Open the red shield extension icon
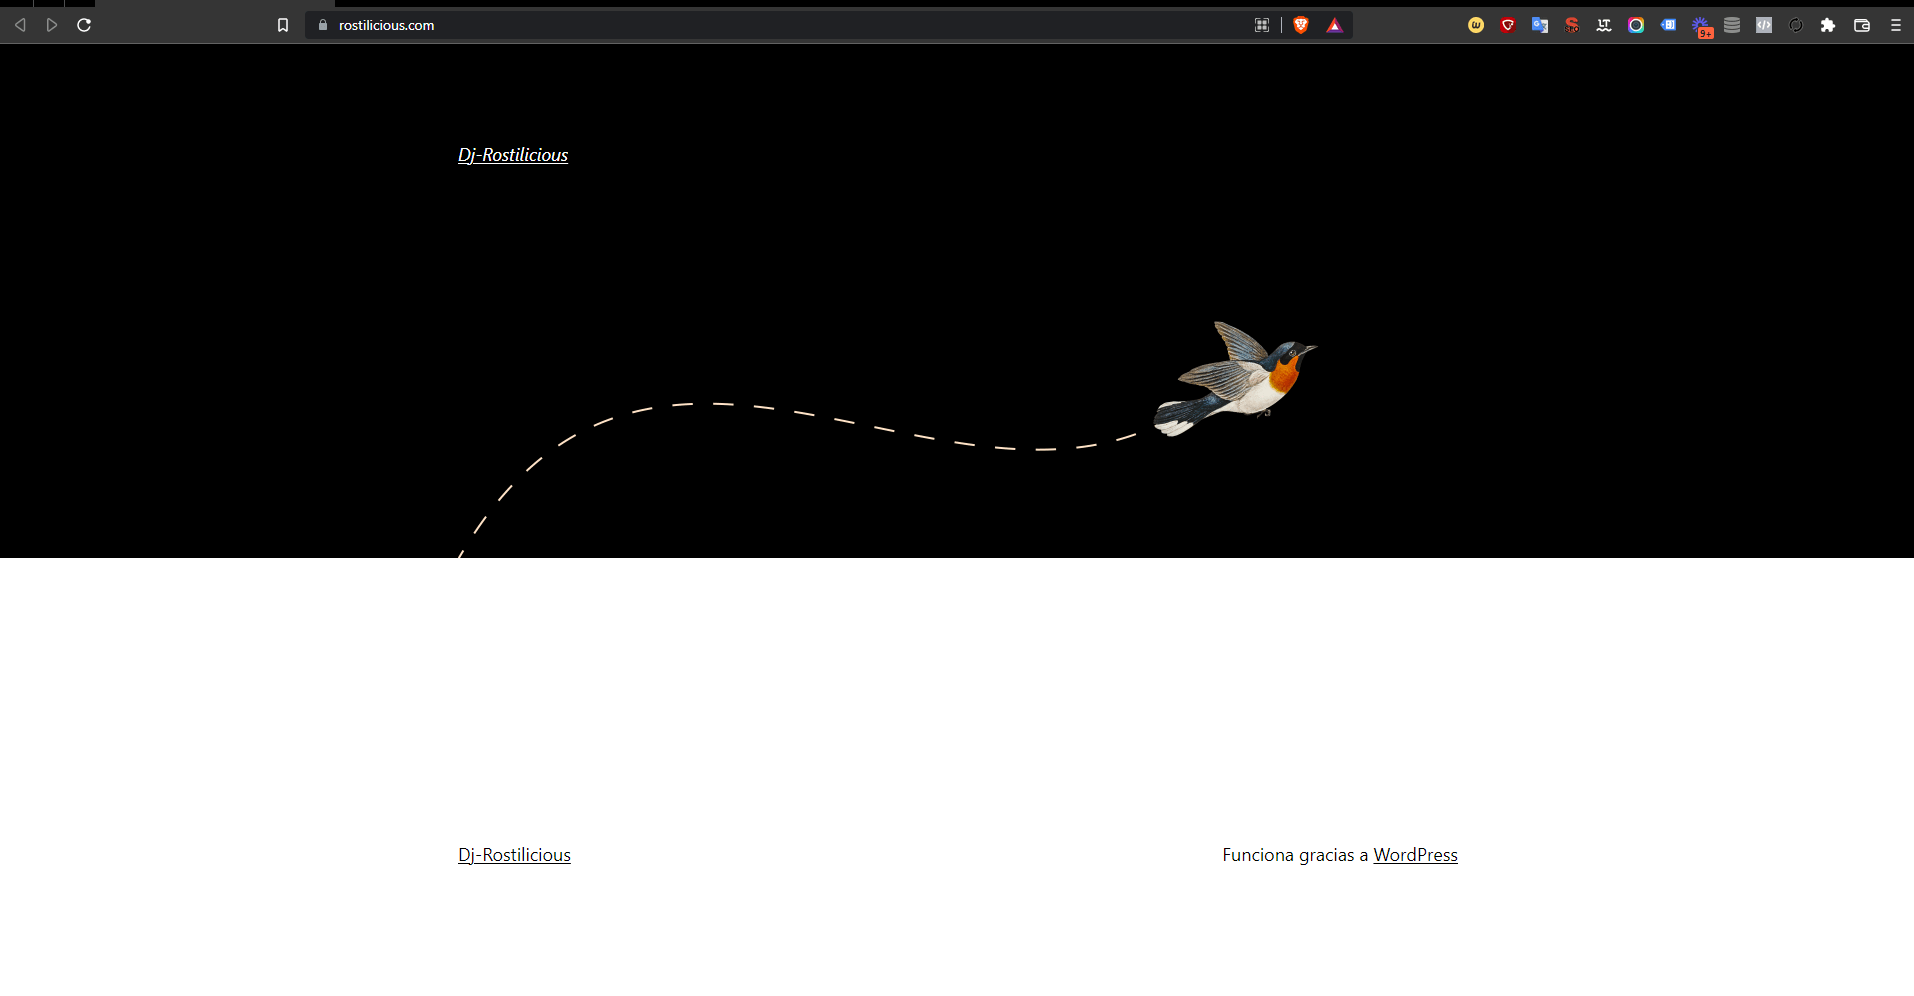Image resolution: width=1914 pixels, height=996 pixels. click(1508, 25)
